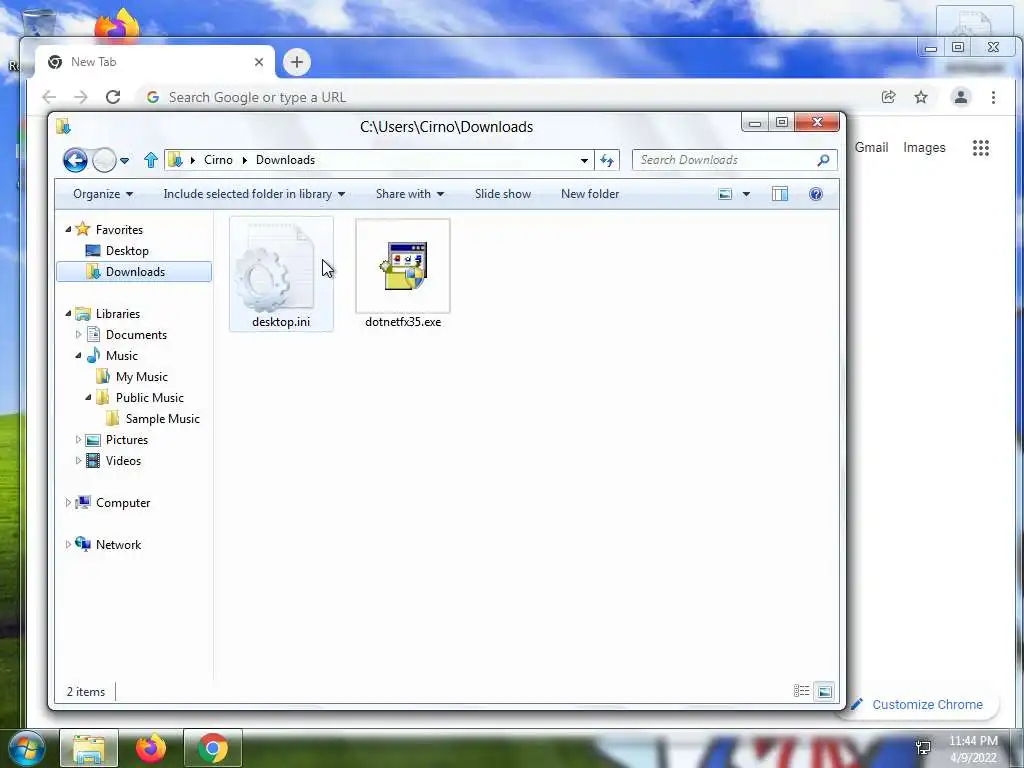Click the Chrome taskbar icon
1024x768 pixels.
coord(213,748)
